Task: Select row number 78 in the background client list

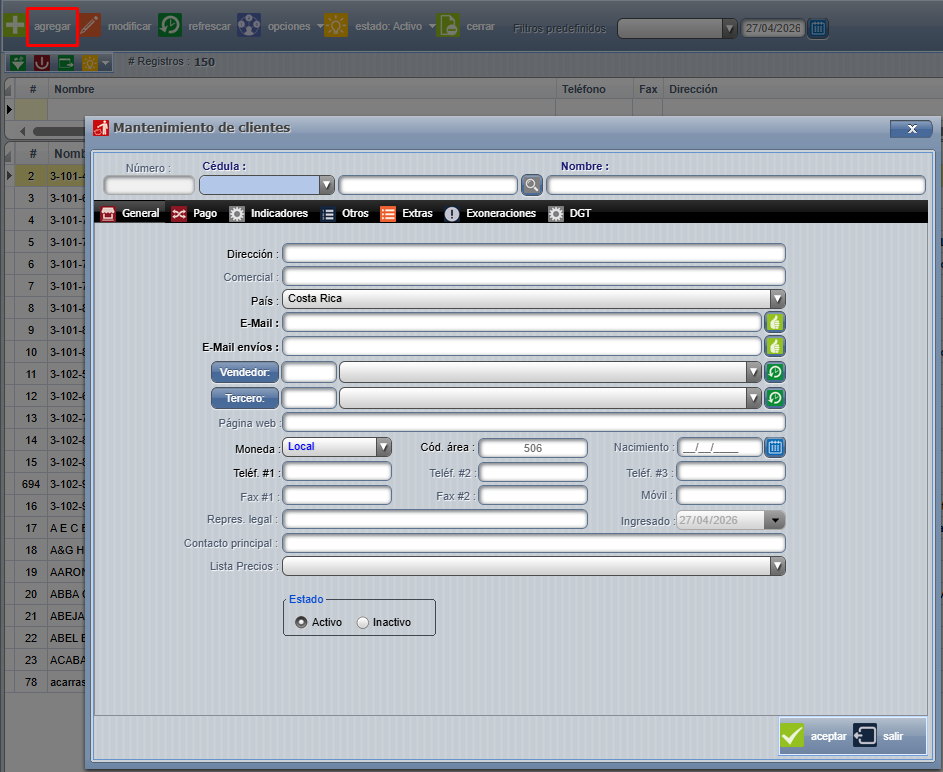Action: pyautogui.click(x=45, y=682)
